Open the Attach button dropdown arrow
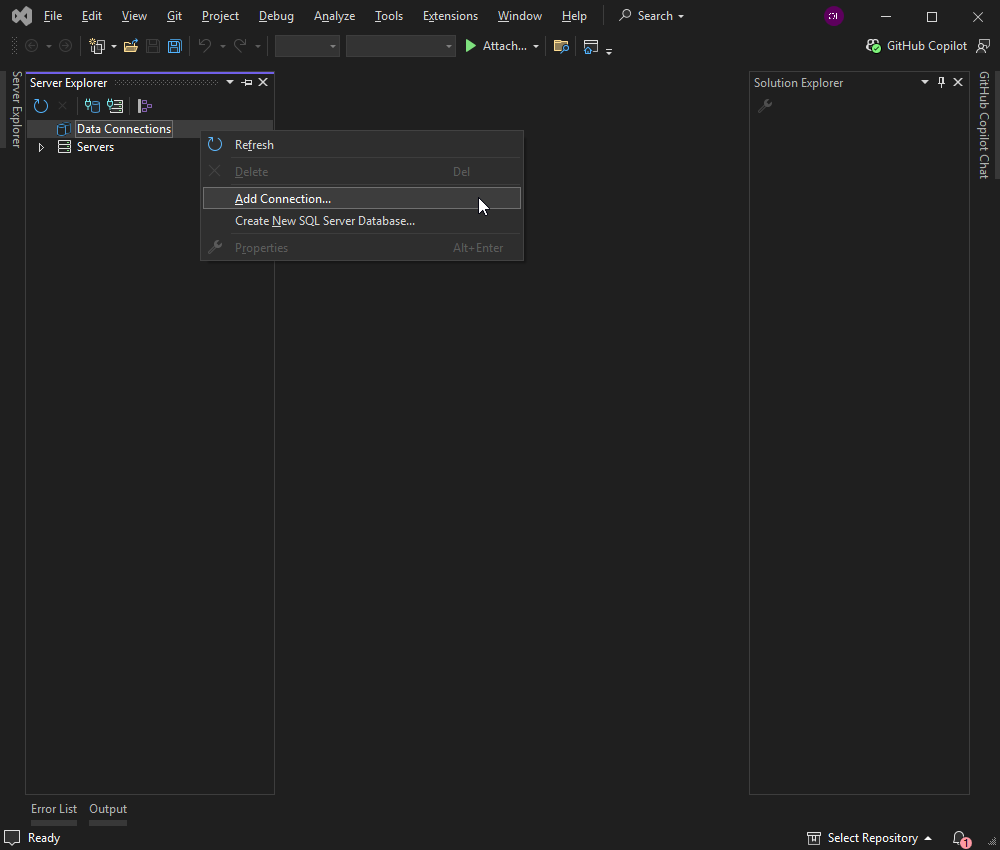The height and width of the screenshot is (850, 1000). pos(536,46)
